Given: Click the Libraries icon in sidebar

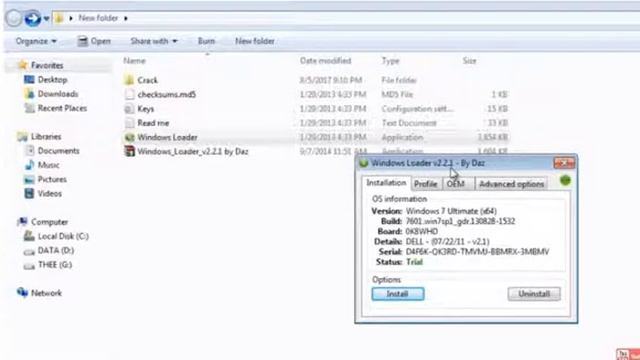Looking at the screenshot, I should click(22, 137).
